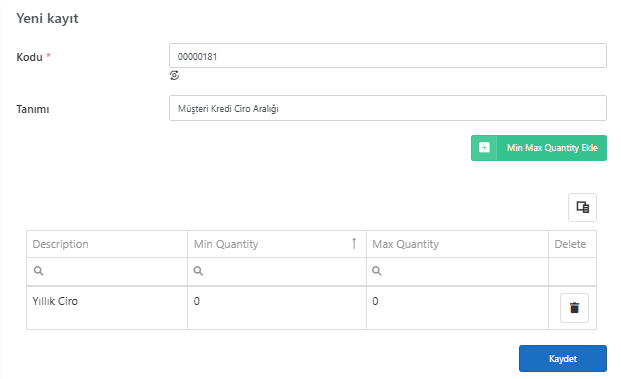Edit the Min Quantity cell value 0

[x=277, y=308]
